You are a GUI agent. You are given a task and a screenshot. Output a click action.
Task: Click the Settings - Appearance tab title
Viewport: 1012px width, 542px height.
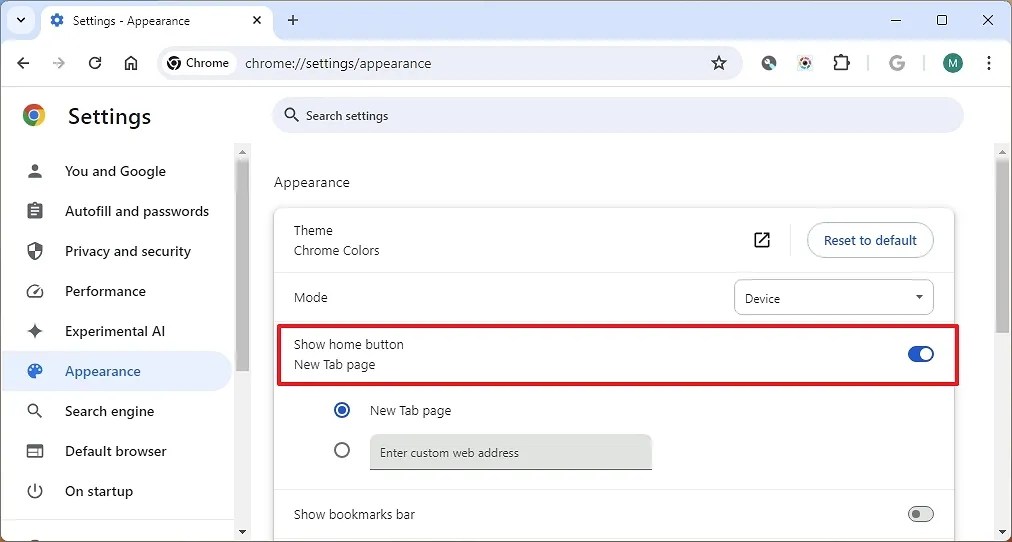131,21
